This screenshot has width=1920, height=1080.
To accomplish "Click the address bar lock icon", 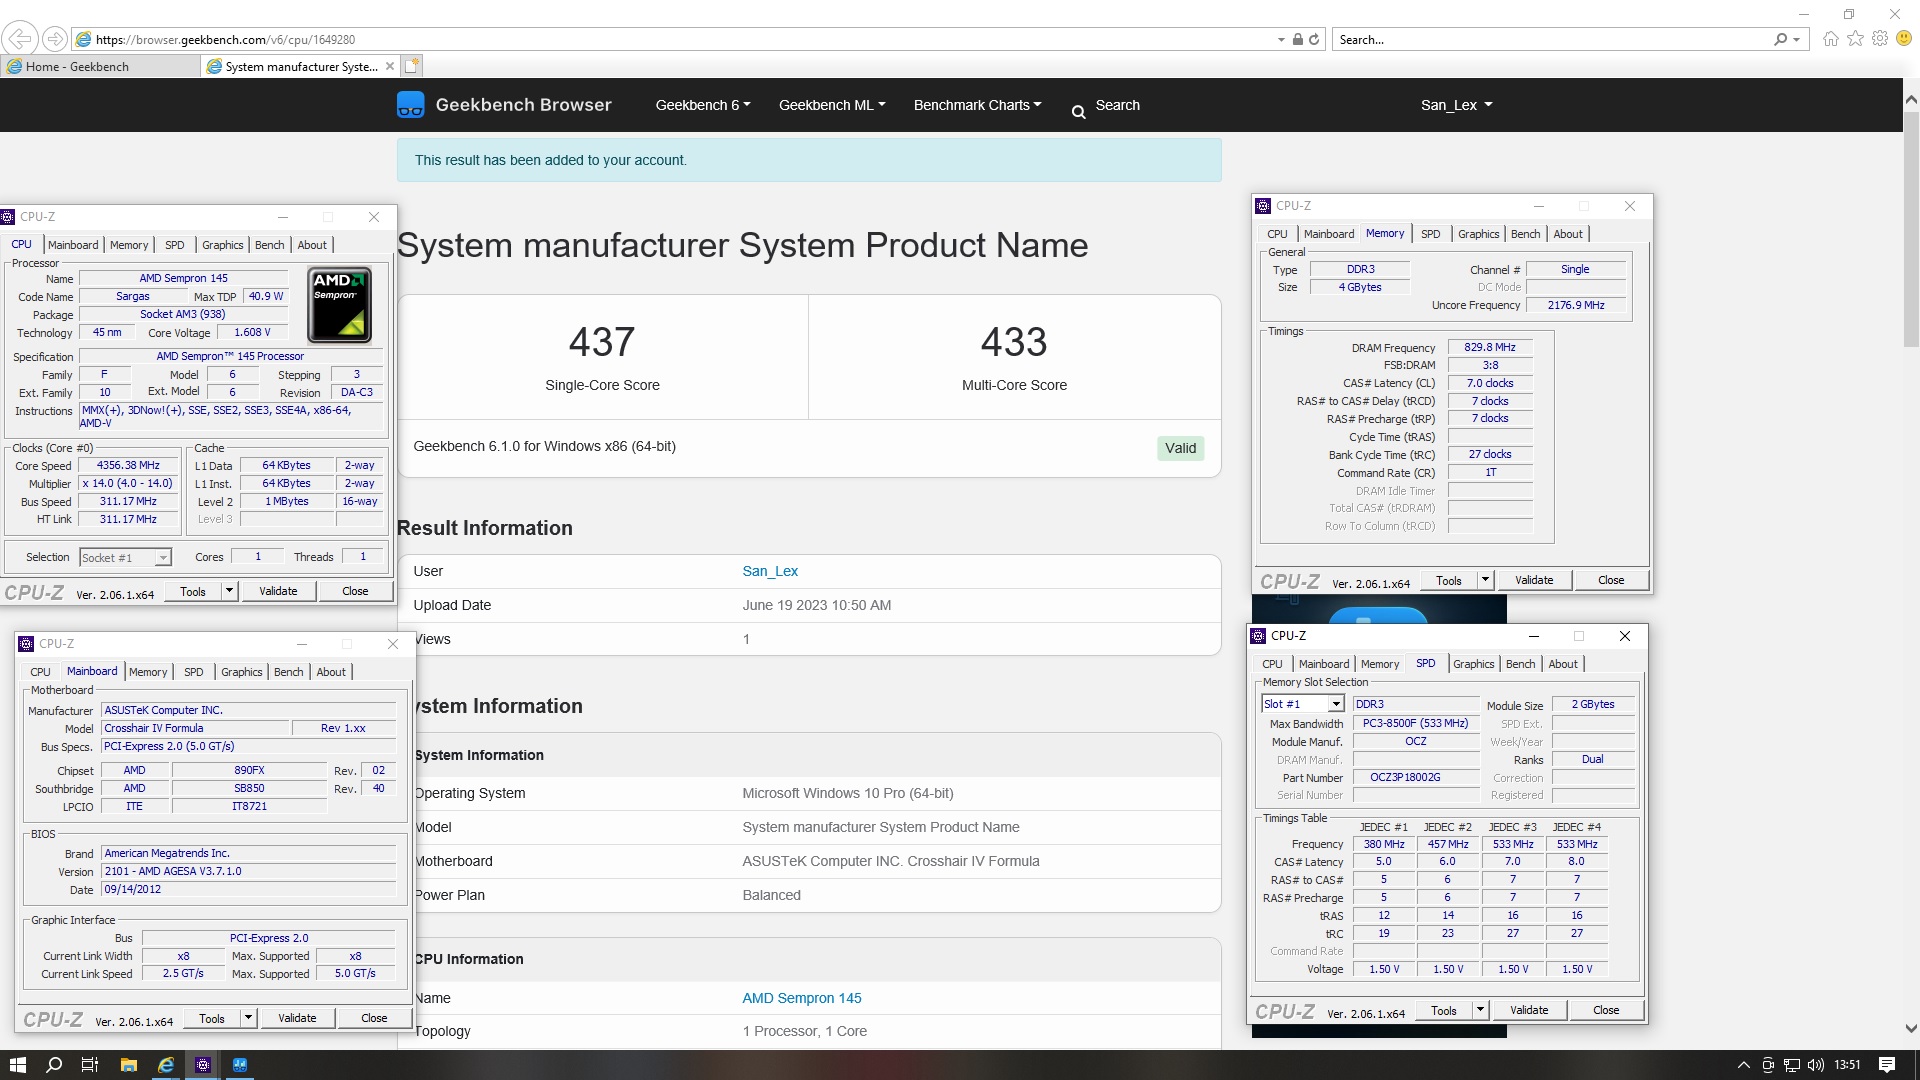I will click(1297, 39).
